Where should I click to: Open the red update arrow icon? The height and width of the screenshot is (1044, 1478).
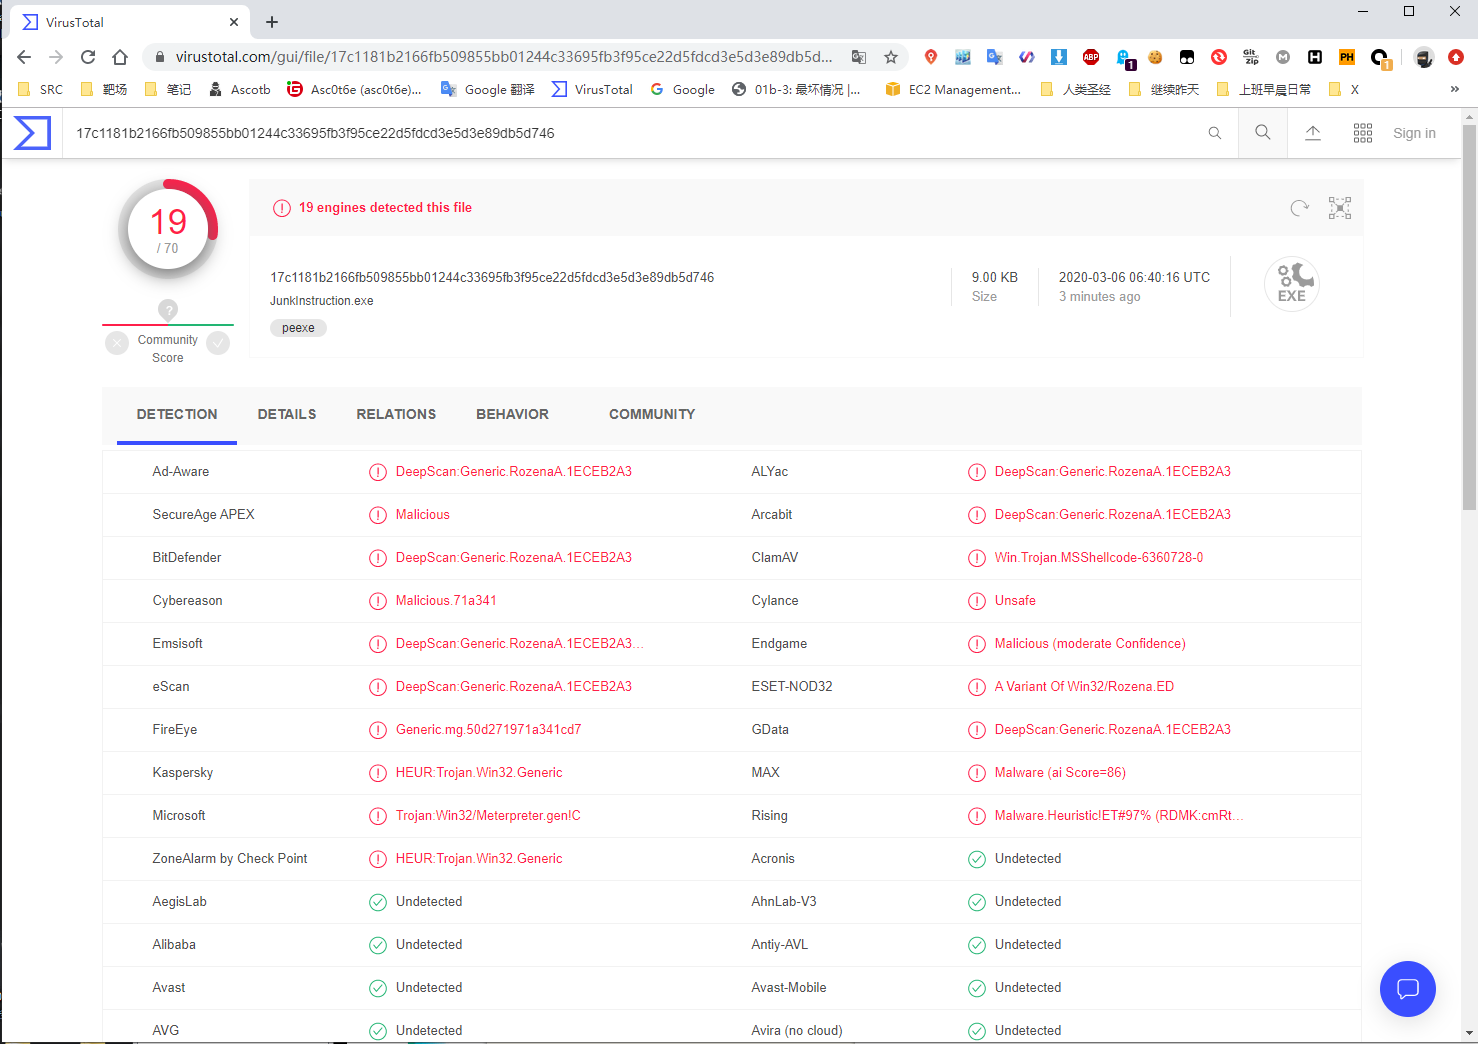pos(1456,57)
